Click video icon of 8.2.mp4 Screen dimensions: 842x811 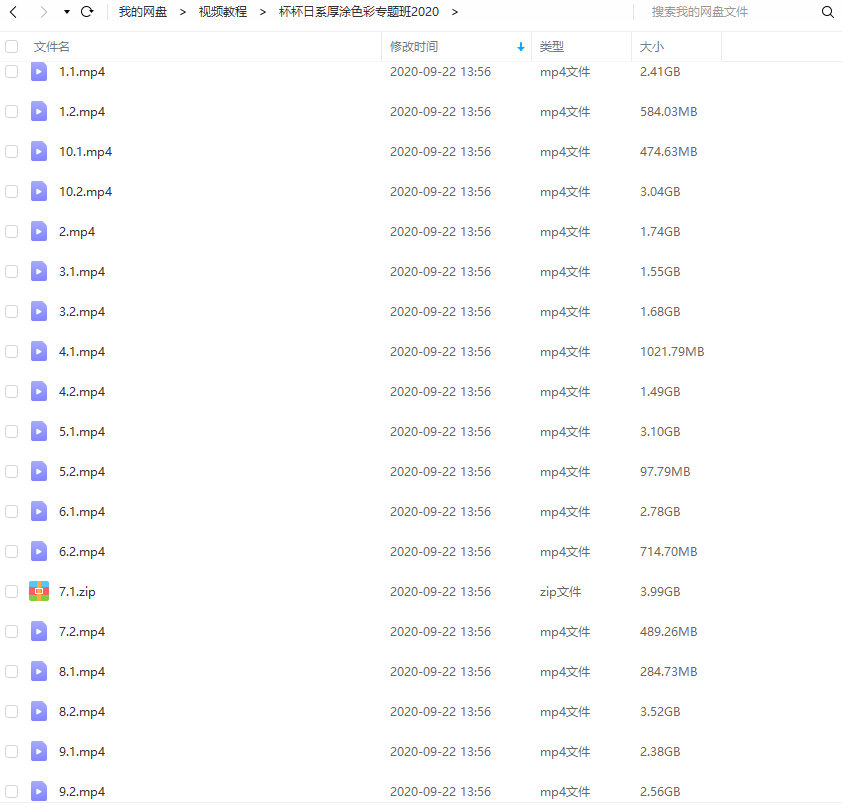(39, 712)
